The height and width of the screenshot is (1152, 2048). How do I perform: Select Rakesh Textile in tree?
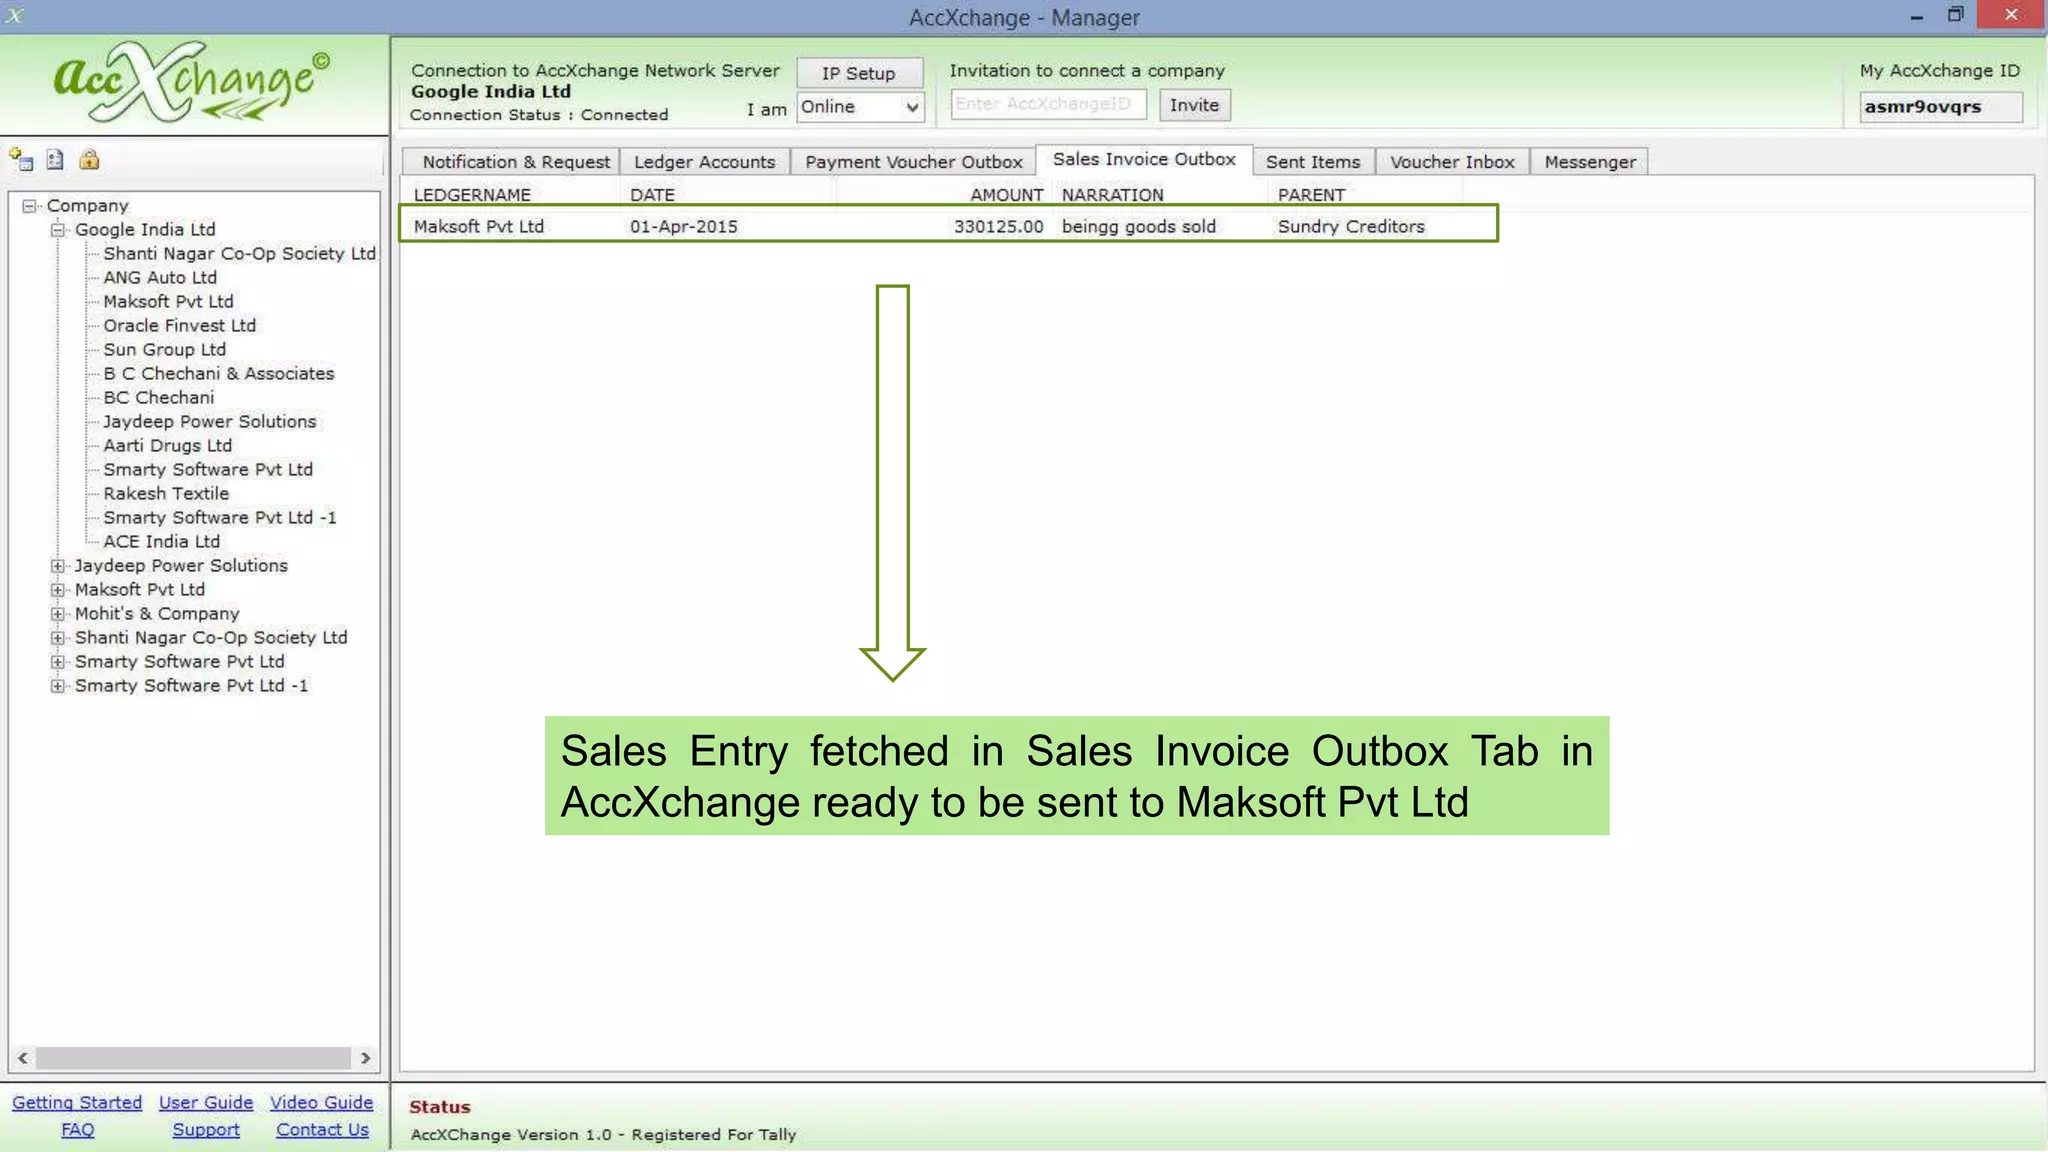(x=166, y=494)
